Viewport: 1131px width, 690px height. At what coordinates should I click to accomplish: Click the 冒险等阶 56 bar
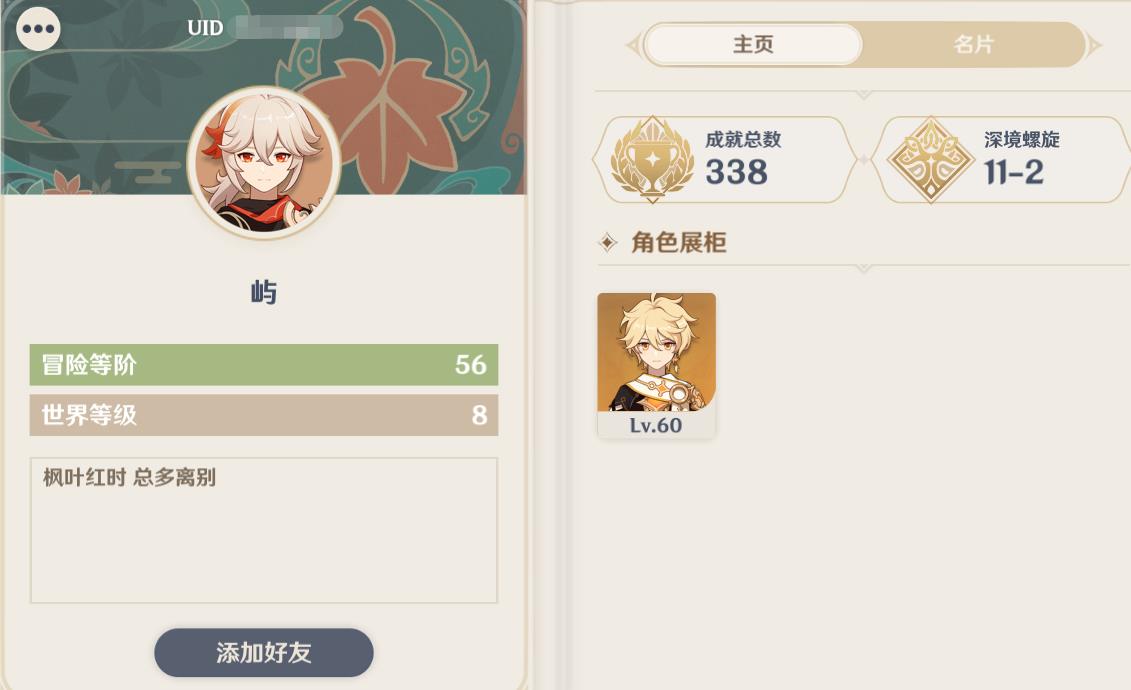[x=264, y=365]
